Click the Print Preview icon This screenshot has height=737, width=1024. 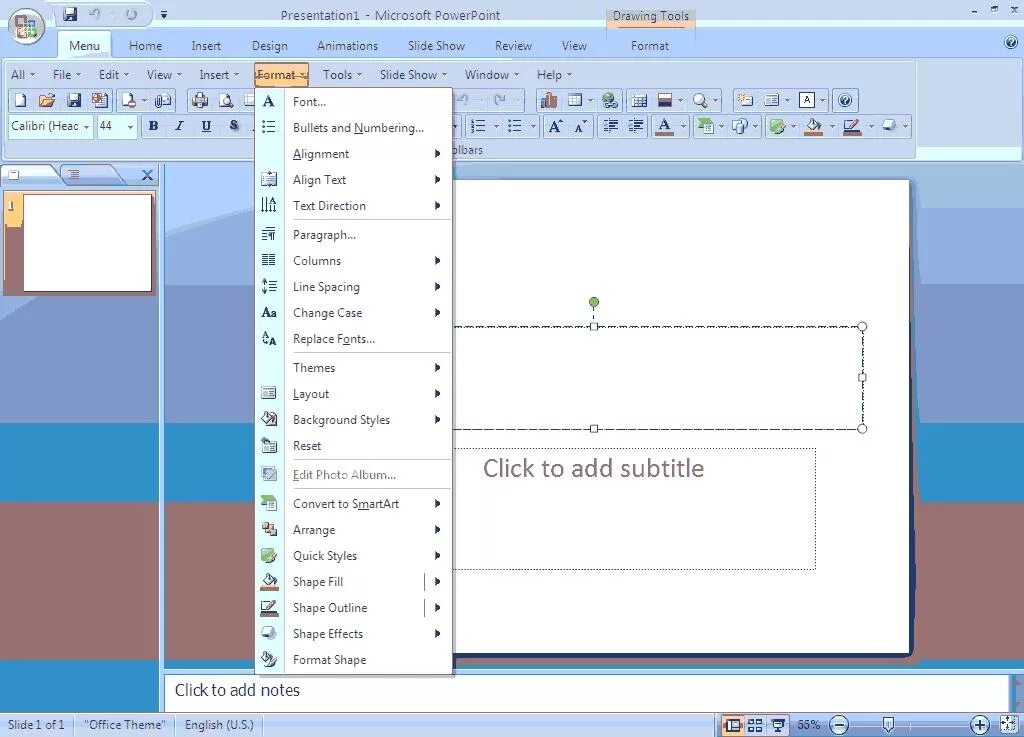pyautogui.click(x=226, y=101)
